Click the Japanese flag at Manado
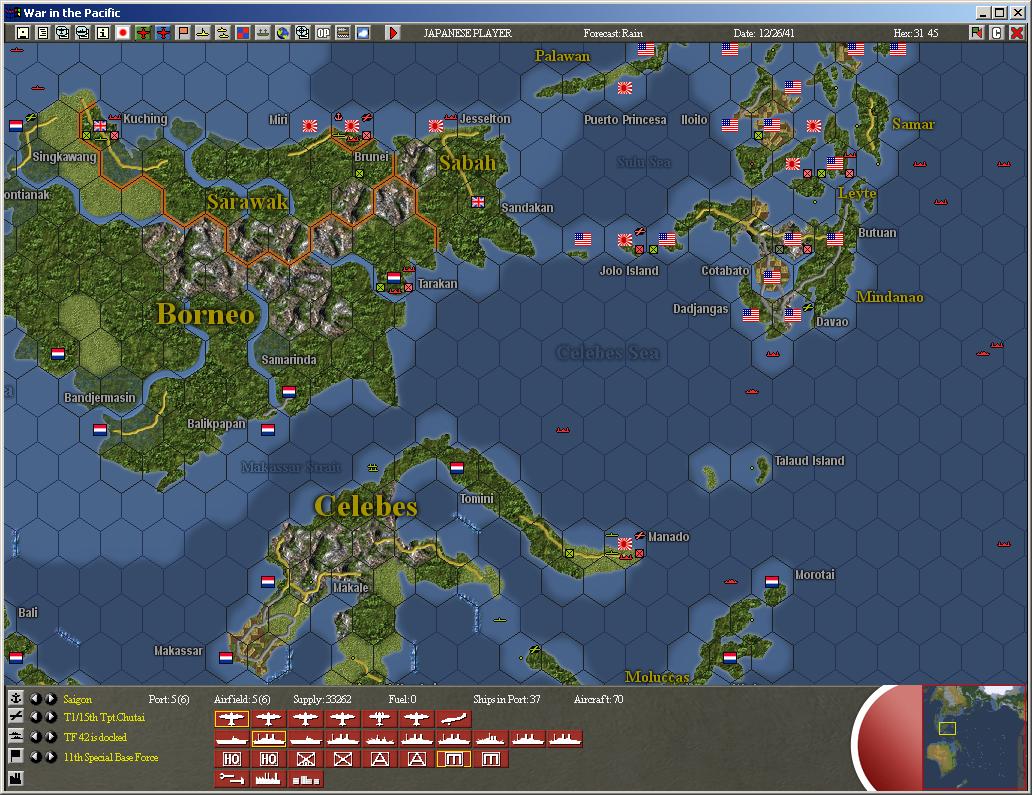 tap(625, 544)
